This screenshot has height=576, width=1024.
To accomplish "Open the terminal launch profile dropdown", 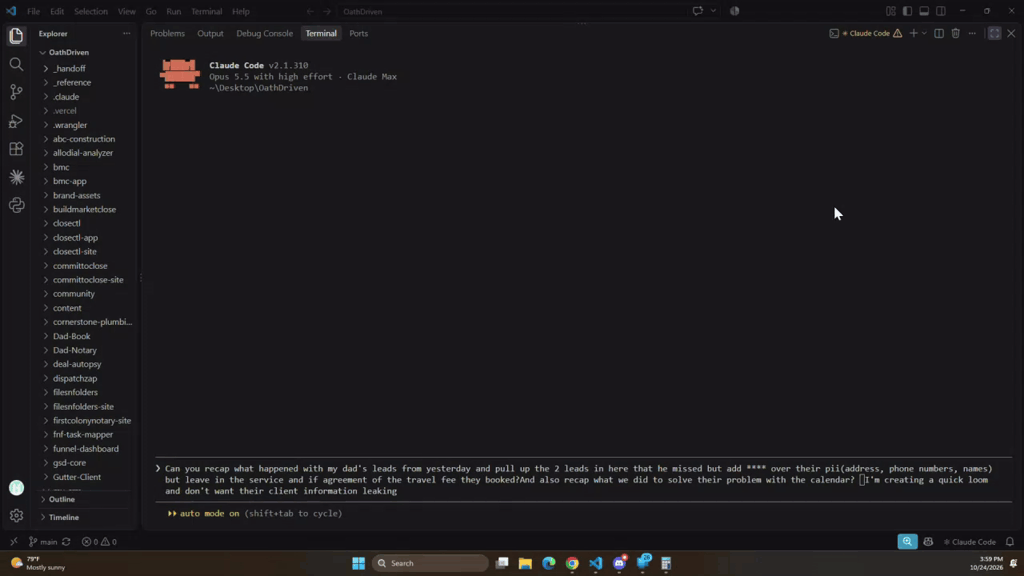I will (x=923, y=33).
